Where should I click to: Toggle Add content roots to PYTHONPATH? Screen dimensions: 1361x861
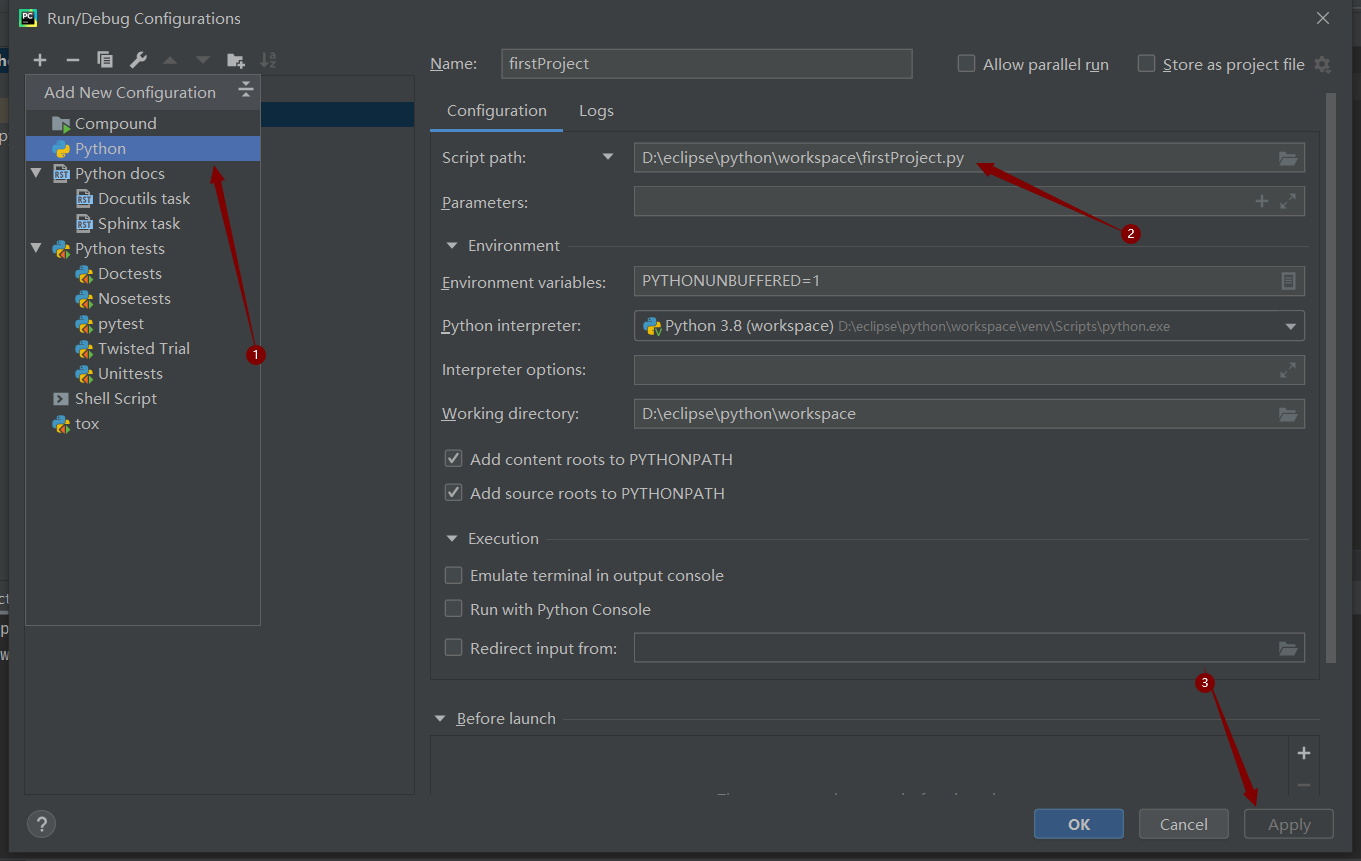pyautogui.click(x=453, y=459)
